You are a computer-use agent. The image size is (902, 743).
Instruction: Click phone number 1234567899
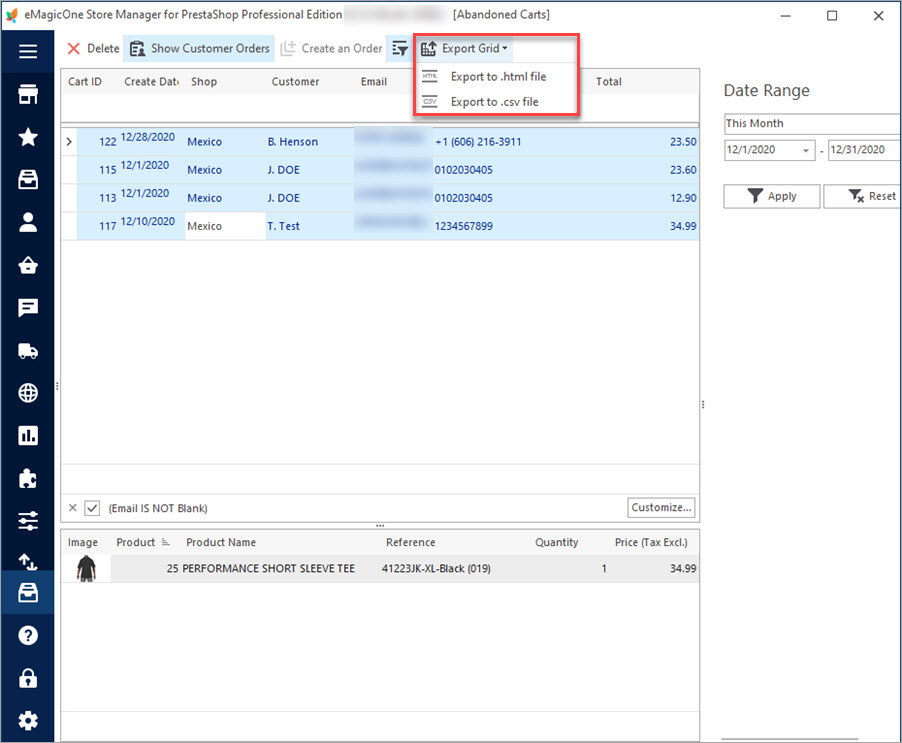(x=464, y=226)
